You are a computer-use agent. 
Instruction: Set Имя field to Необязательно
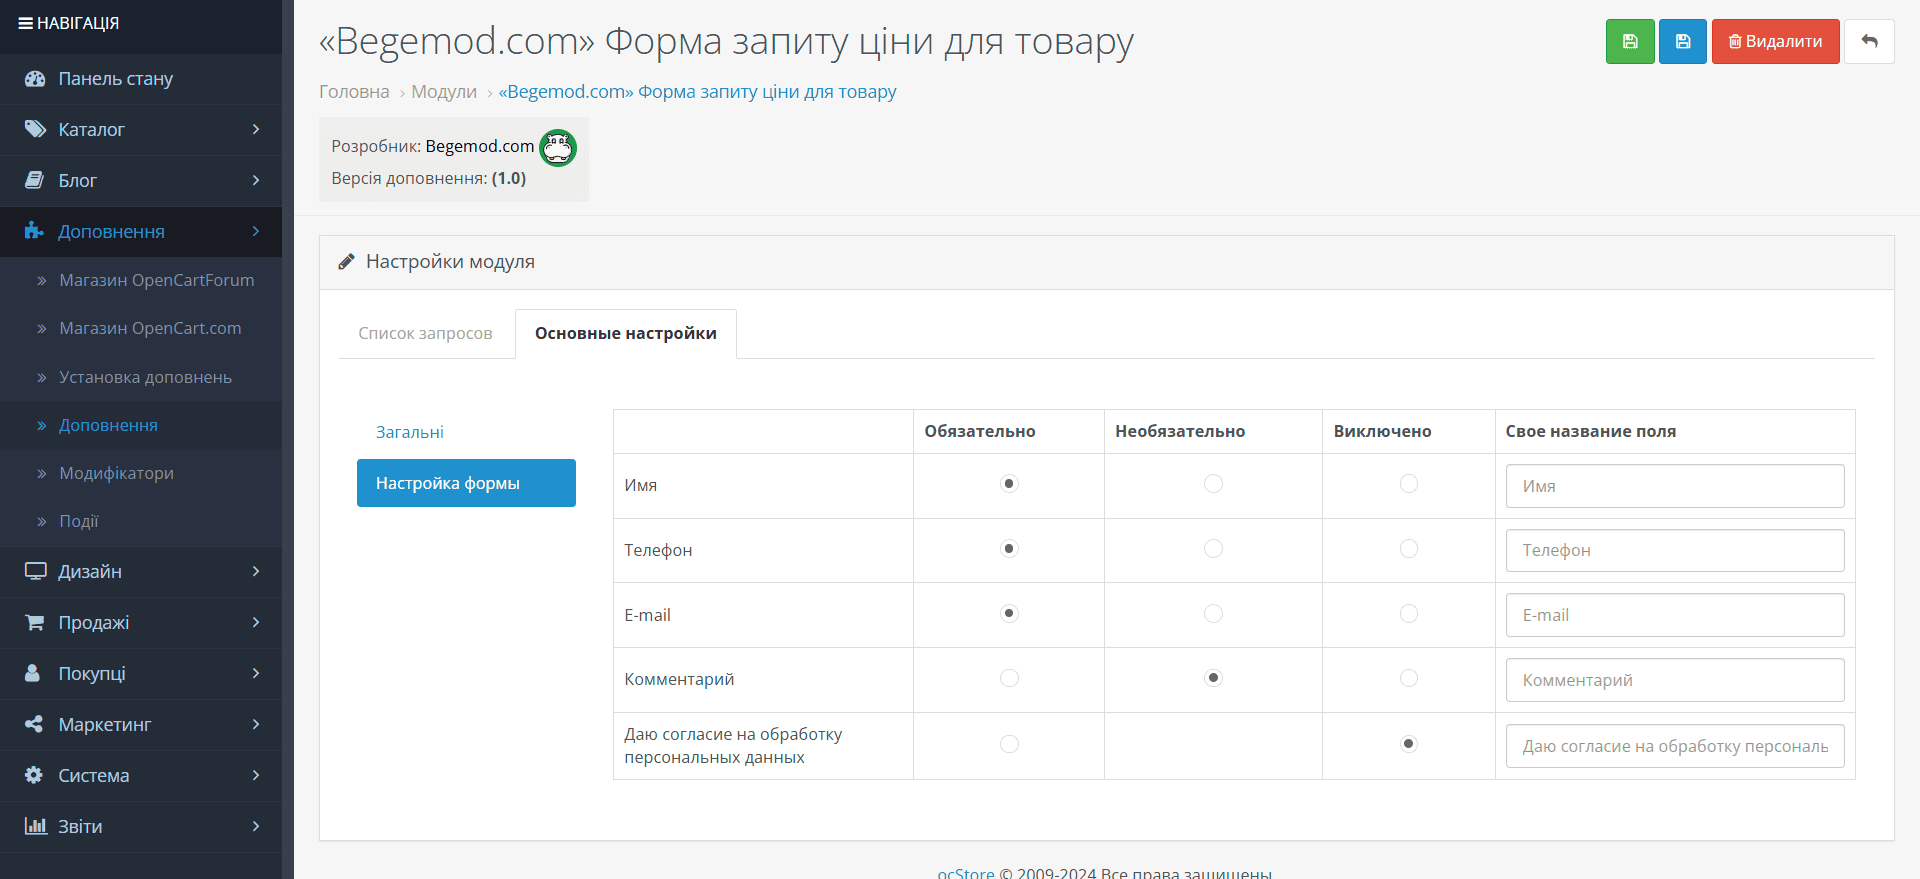pyautogui.click(x=1213, y=484)
